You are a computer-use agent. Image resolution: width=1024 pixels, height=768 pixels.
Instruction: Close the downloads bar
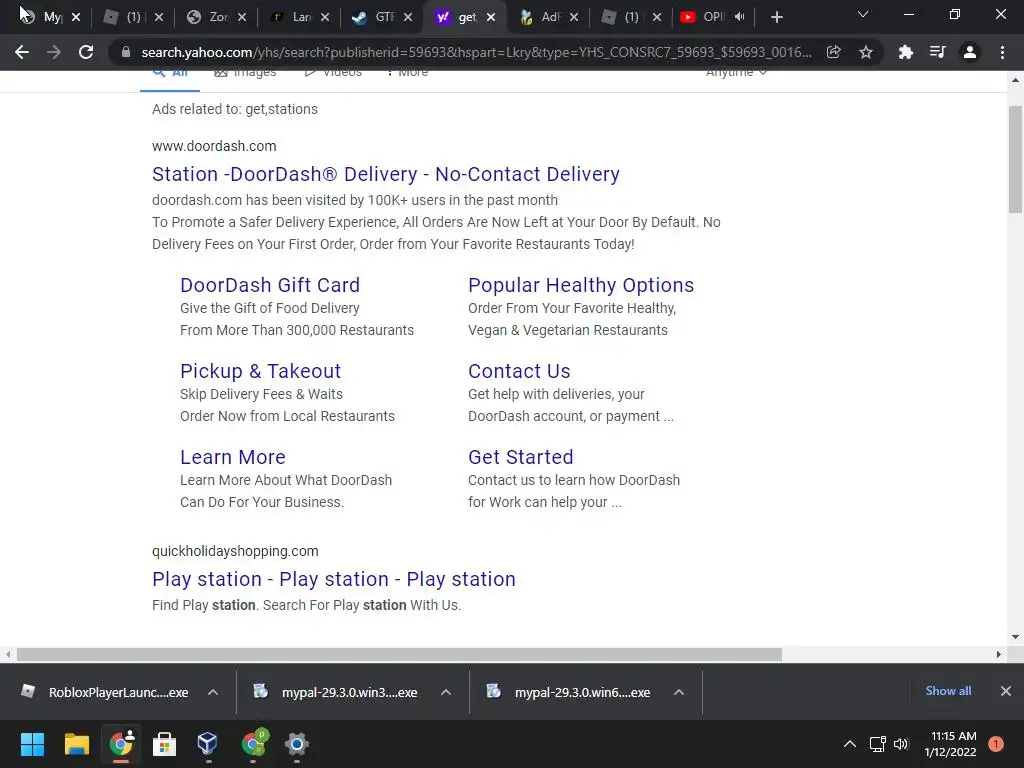pos(1006,691)
